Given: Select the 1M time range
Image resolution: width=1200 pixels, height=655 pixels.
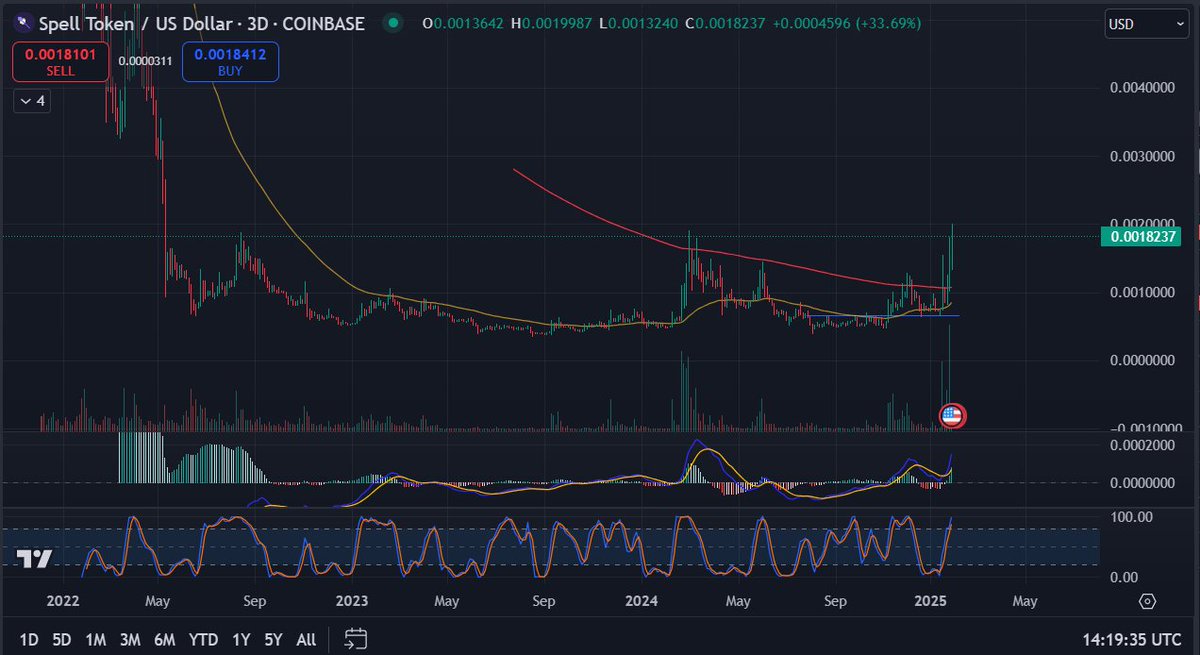Looking at the screenshot, I should pos(96,639).
